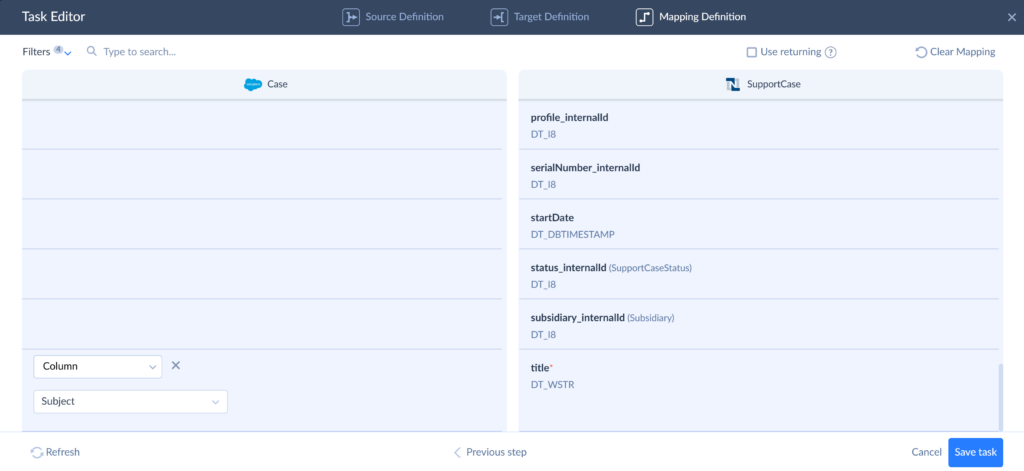Click the SupportCaseStatus reference label

[x=650, y=268]
